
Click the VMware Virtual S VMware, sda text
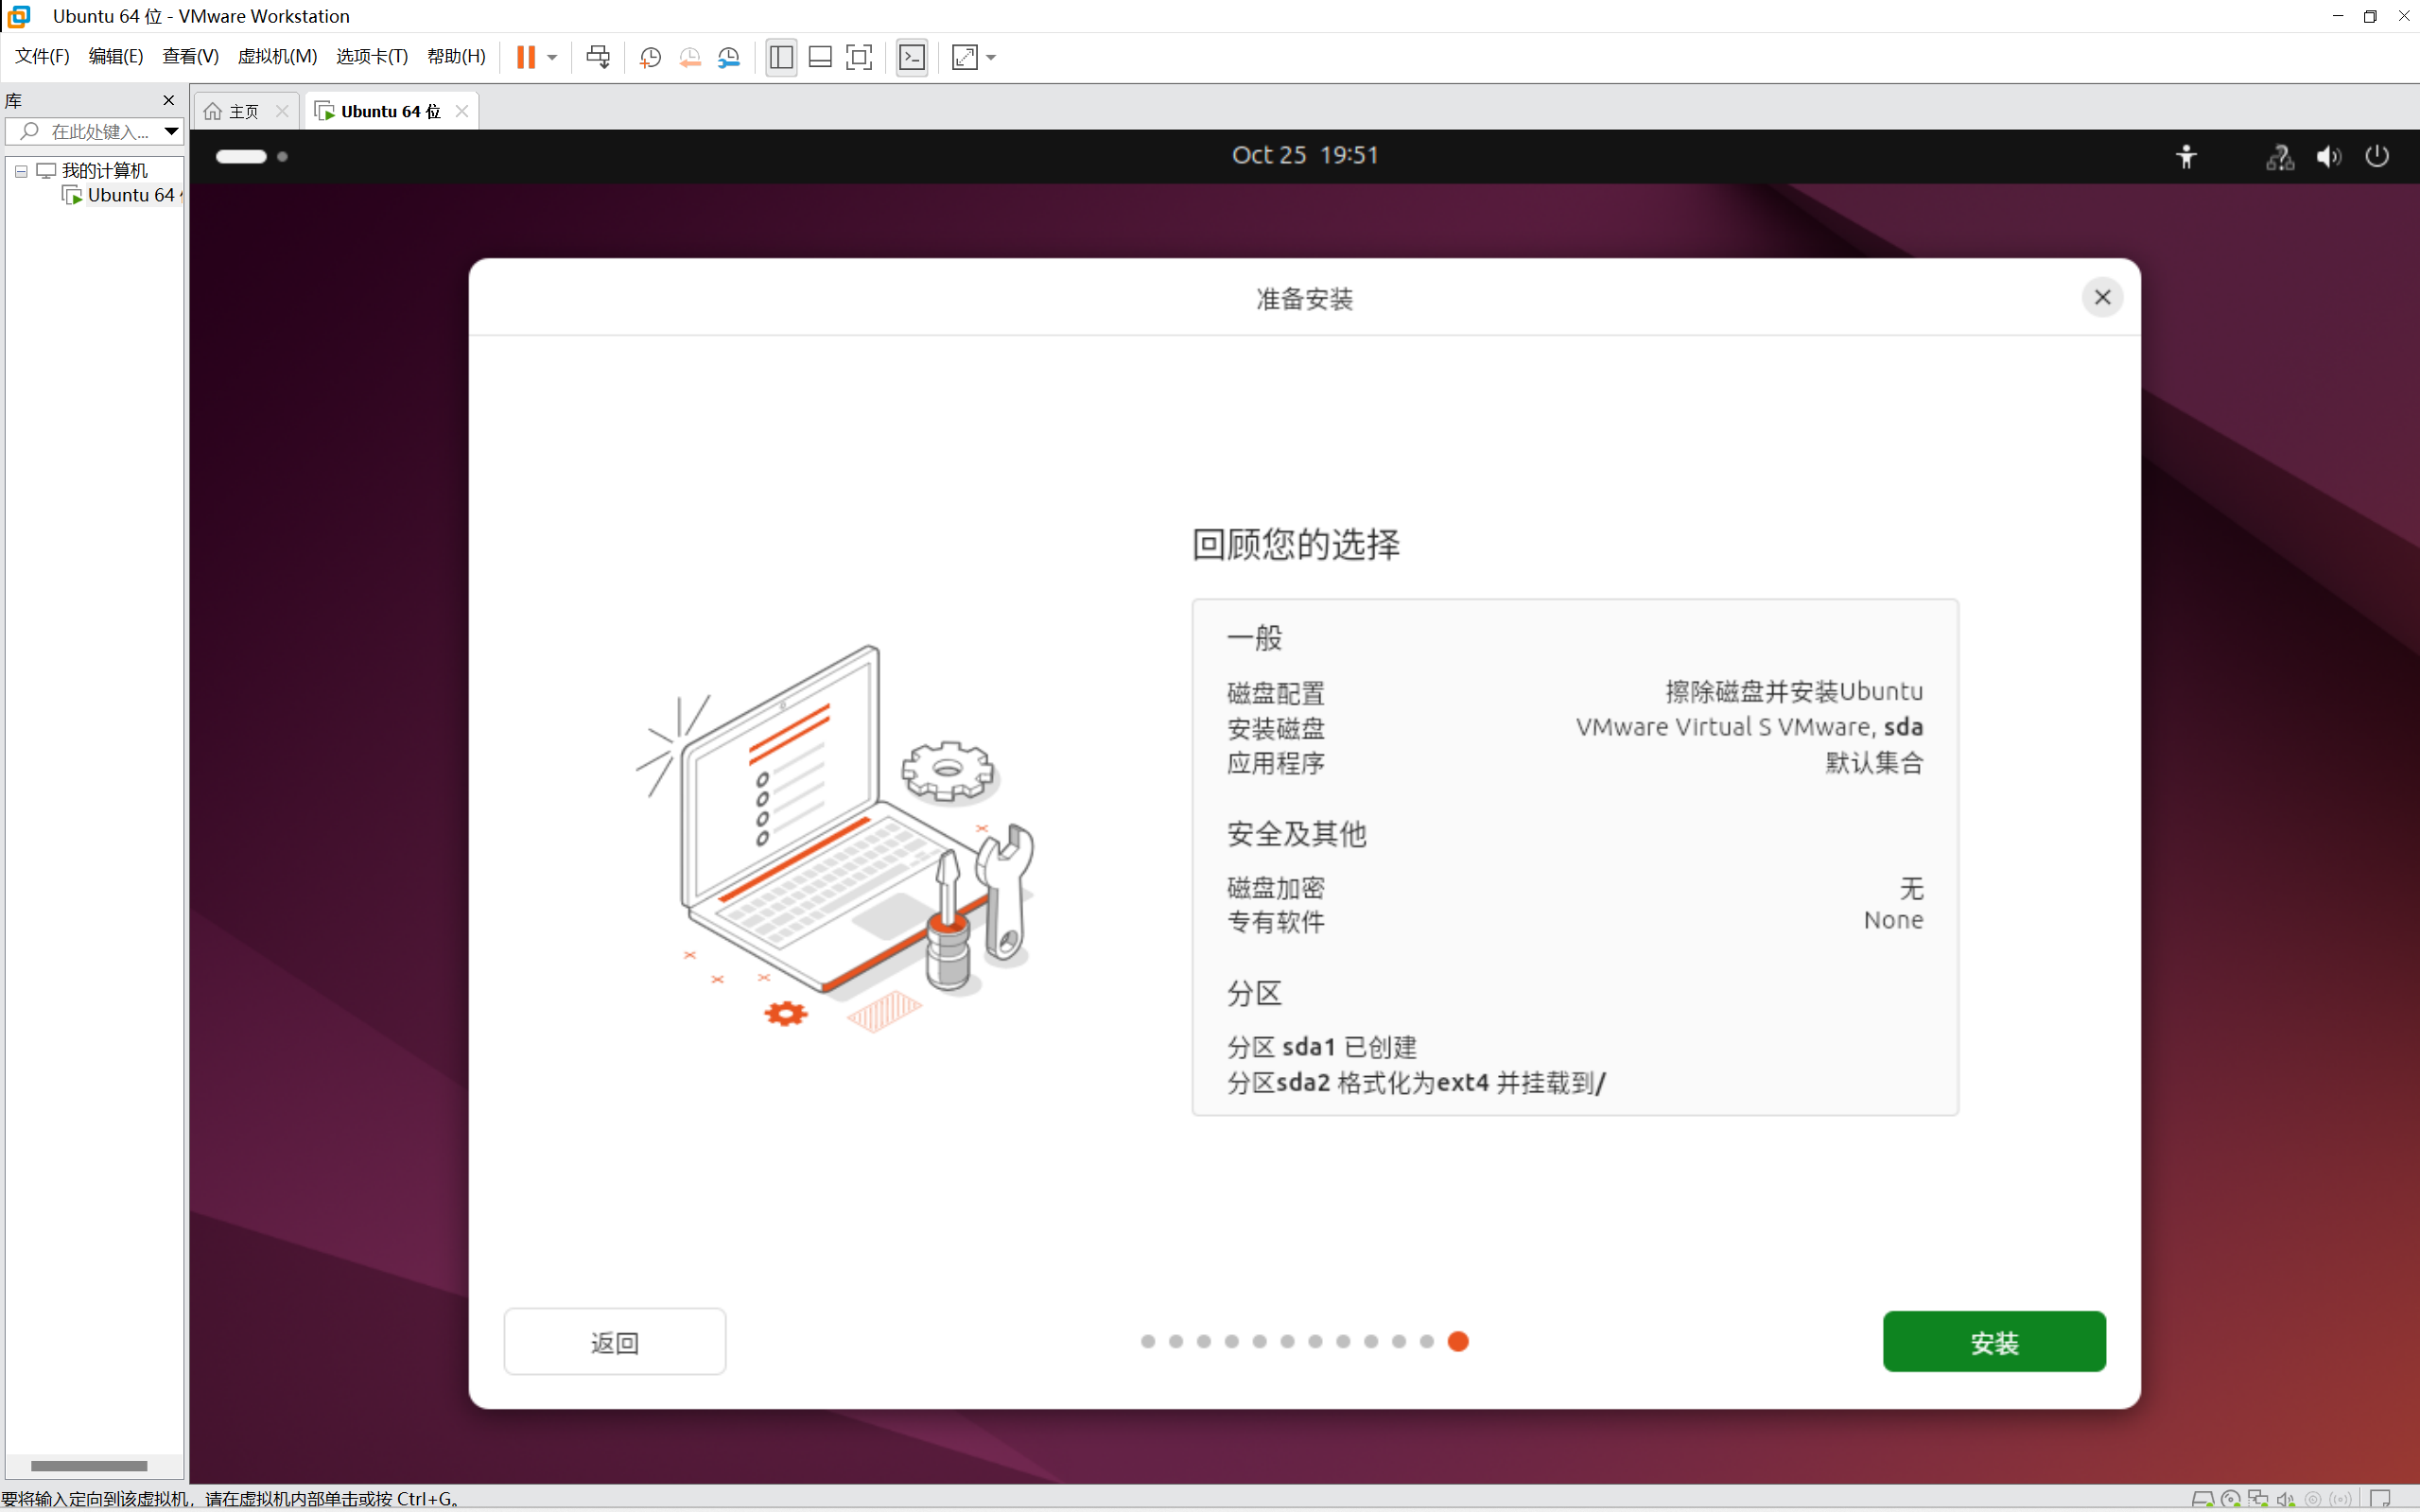click(1749, 727)
